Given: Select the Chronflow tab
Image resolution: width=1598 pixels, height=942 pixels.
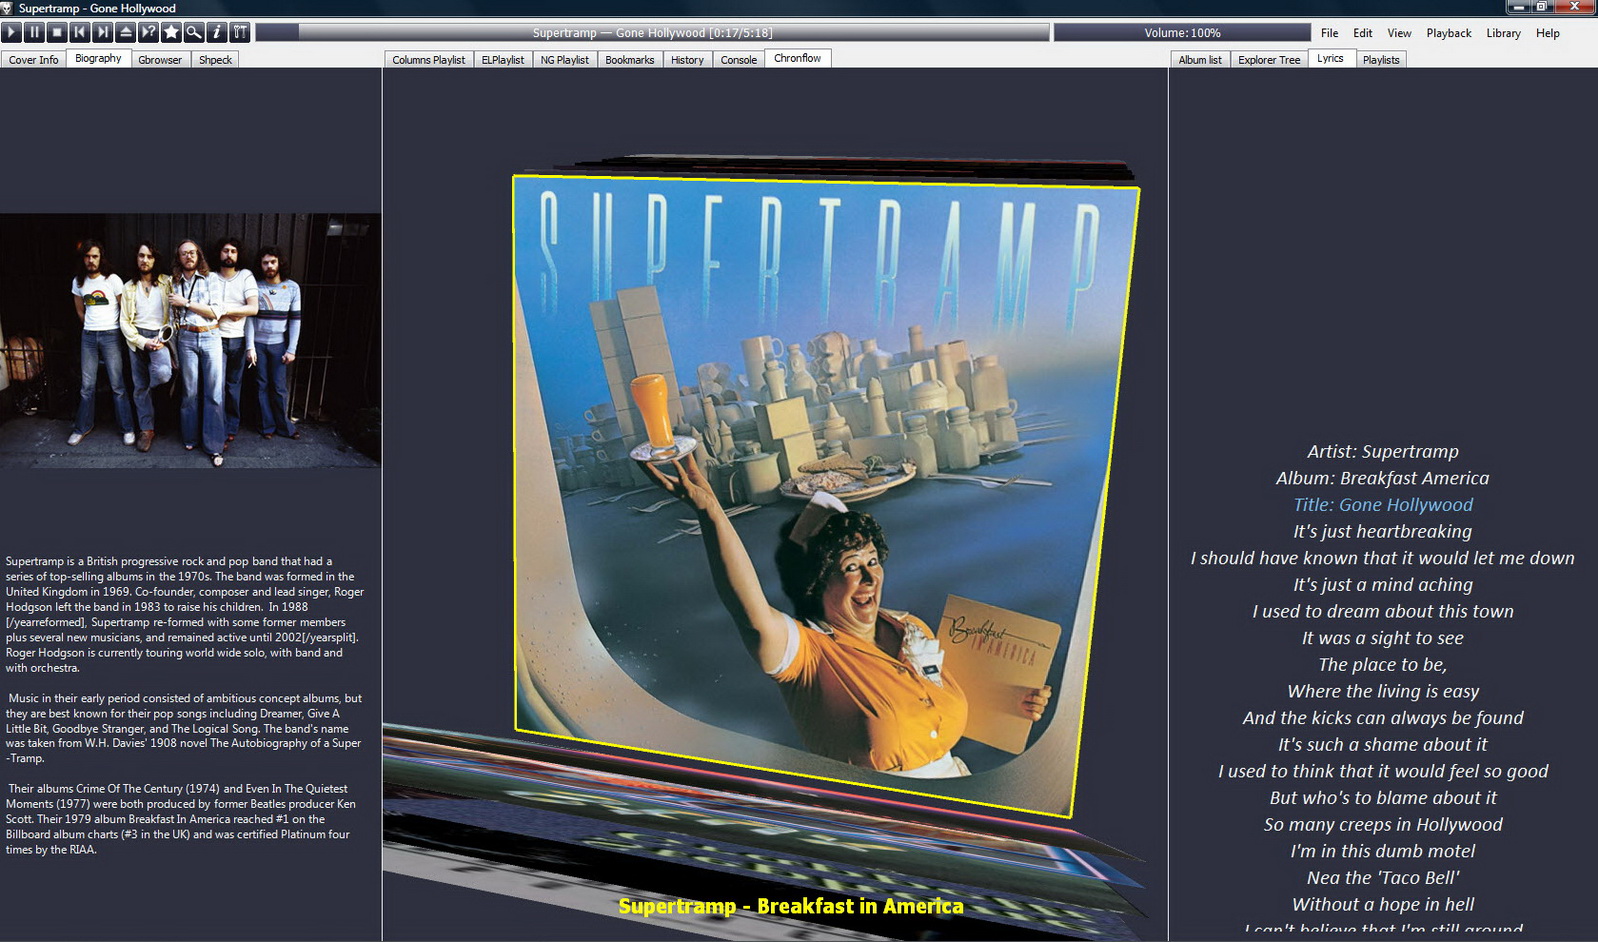Looking at the screenshot, I should click(797, 59).
